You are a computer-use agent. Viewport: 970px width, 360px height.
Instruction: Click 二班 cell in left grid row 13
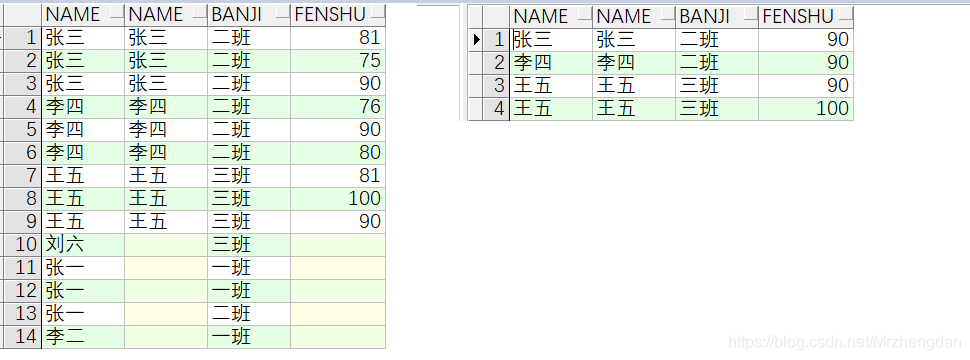[x=249, y=314]
